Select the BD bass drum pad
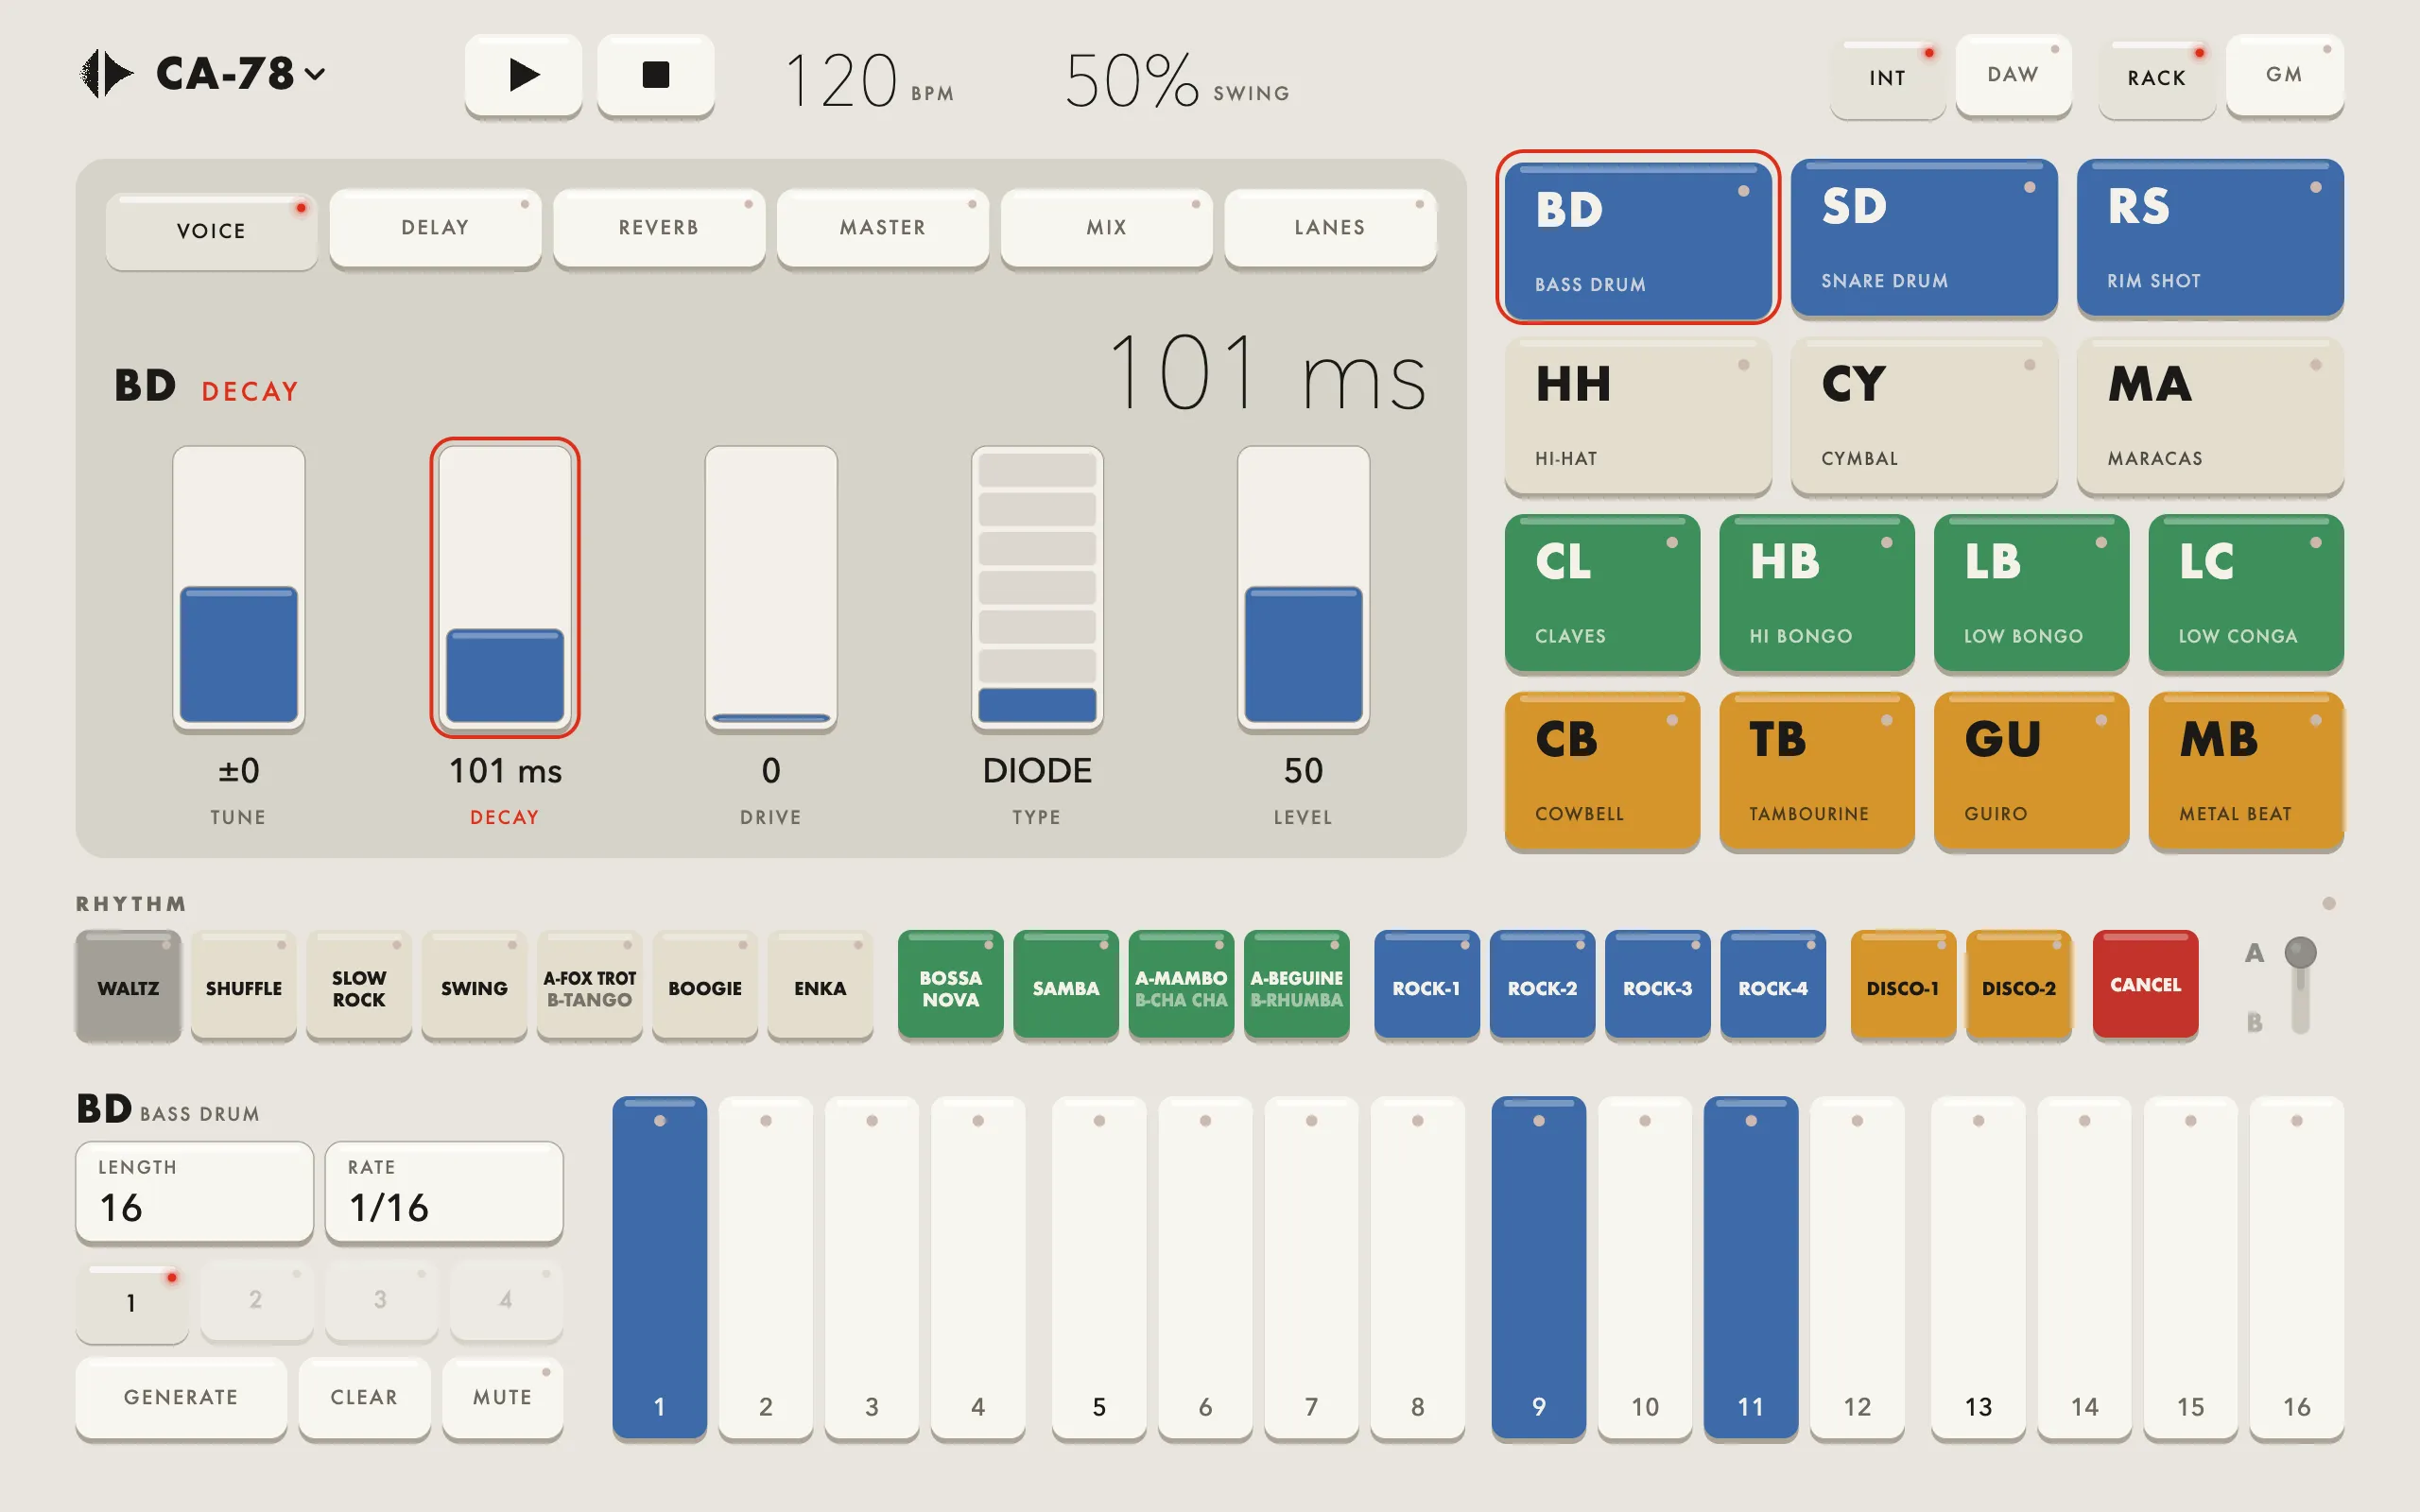 coord(1638,240)
